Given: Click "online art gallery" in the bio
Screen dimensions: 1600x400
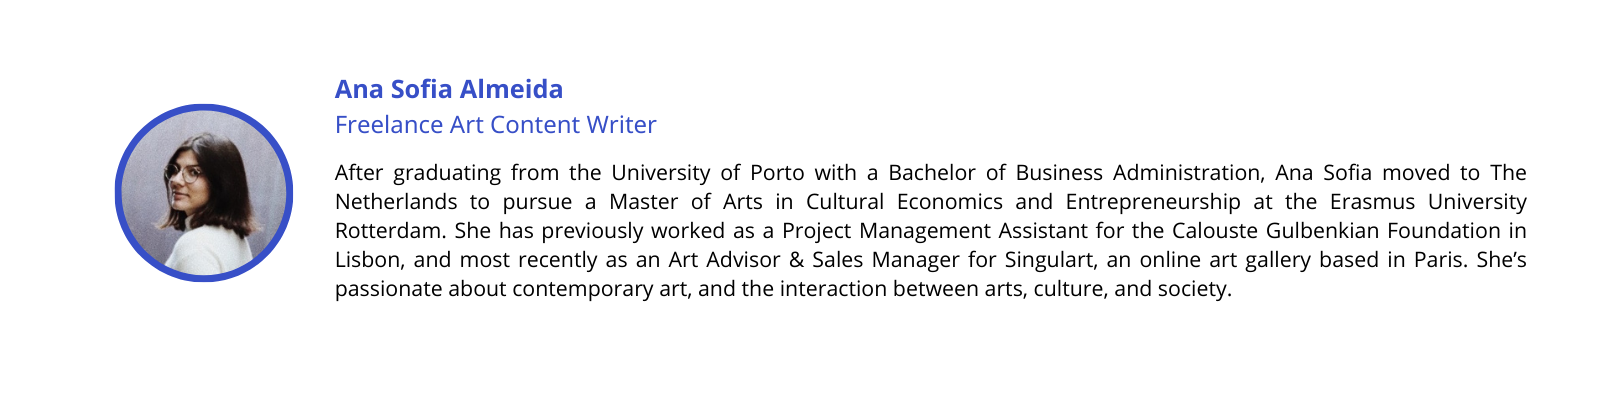Looking at the screenshot, I should 1227,260.
